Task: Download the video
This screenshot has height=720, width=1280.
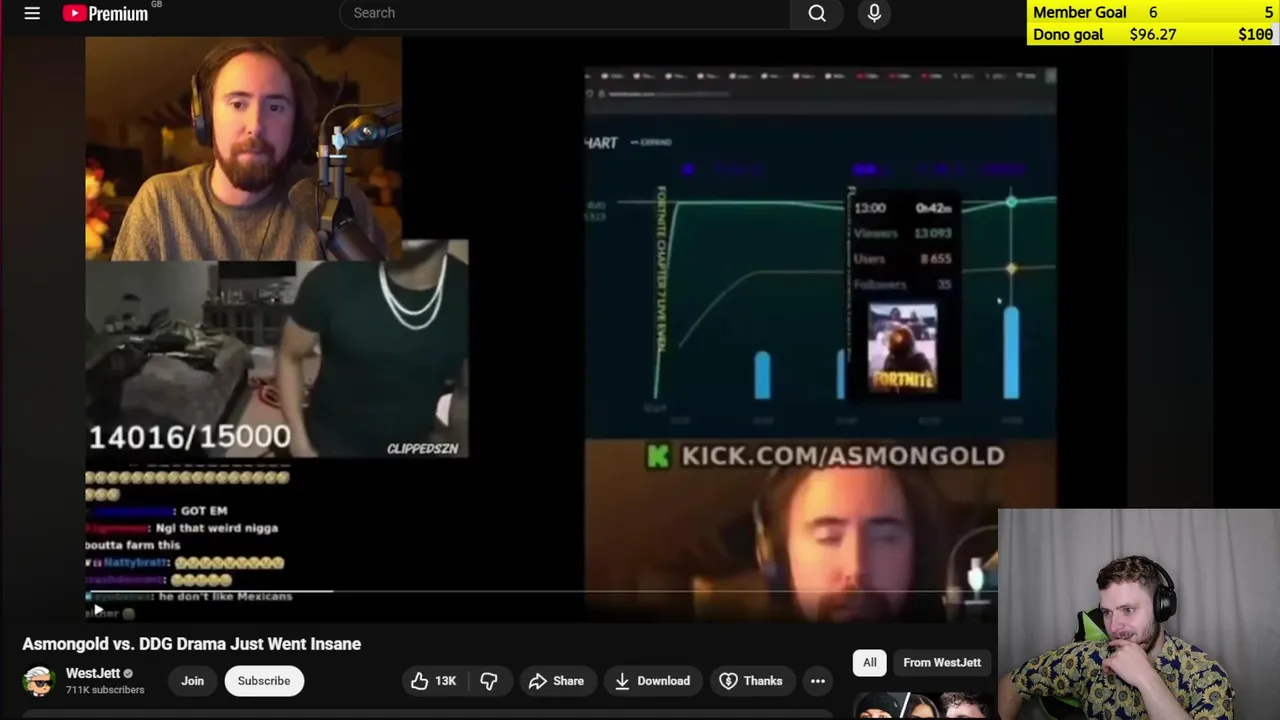Action: [x=652, y=681]
